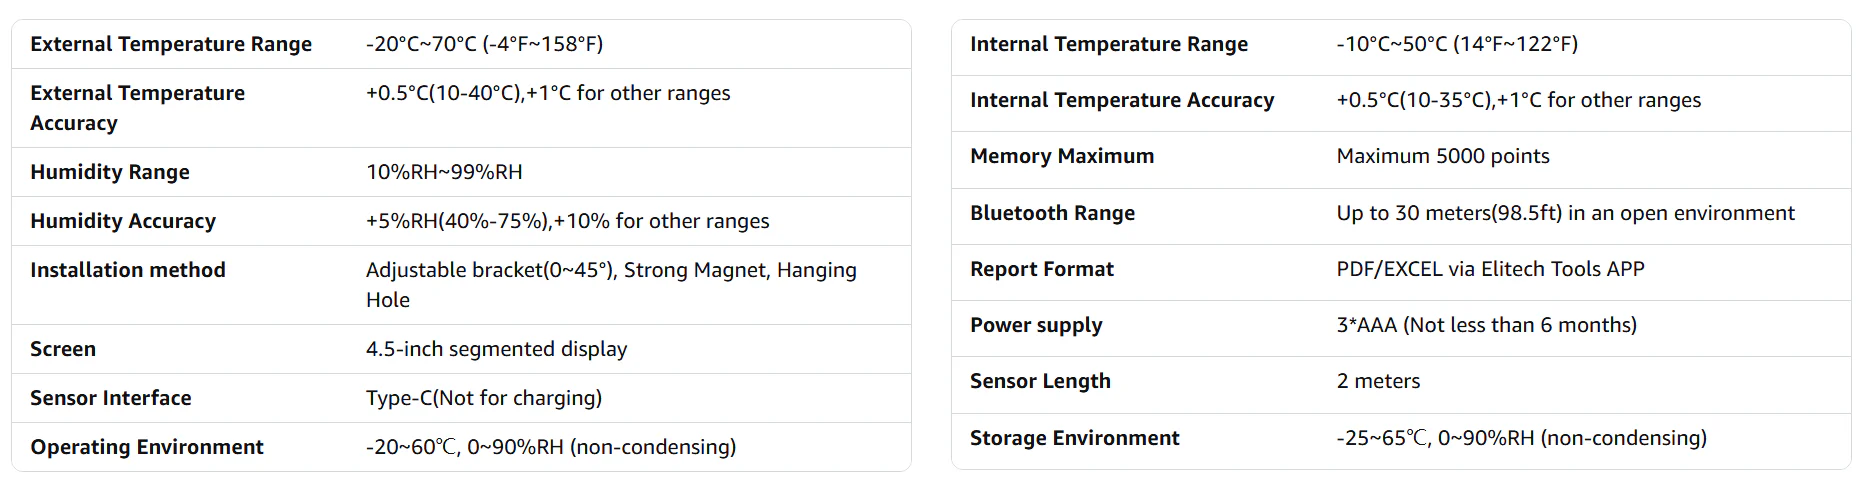Select the 4.5-inch segmented display value
The image size is (1862, 485).
(x=496, y=349)
